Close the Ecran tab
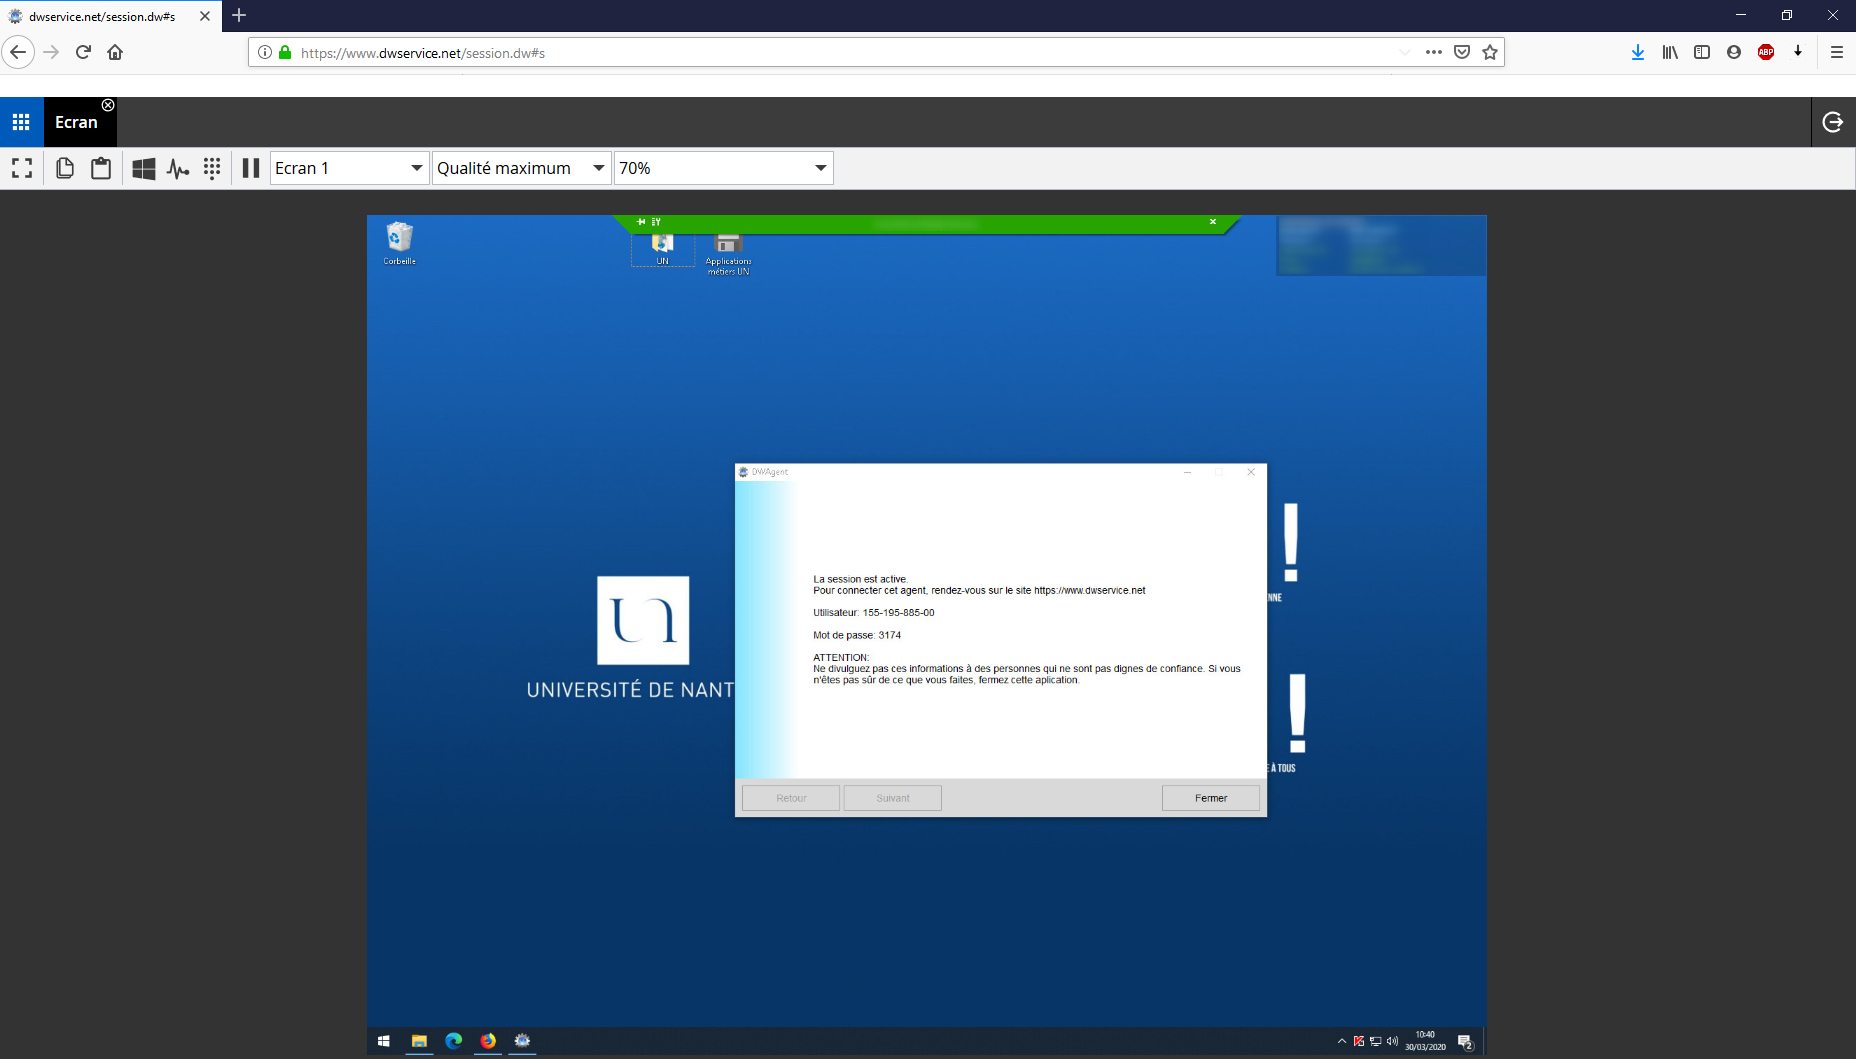This screenshot has width=1856, height=1059. (108, 105)
